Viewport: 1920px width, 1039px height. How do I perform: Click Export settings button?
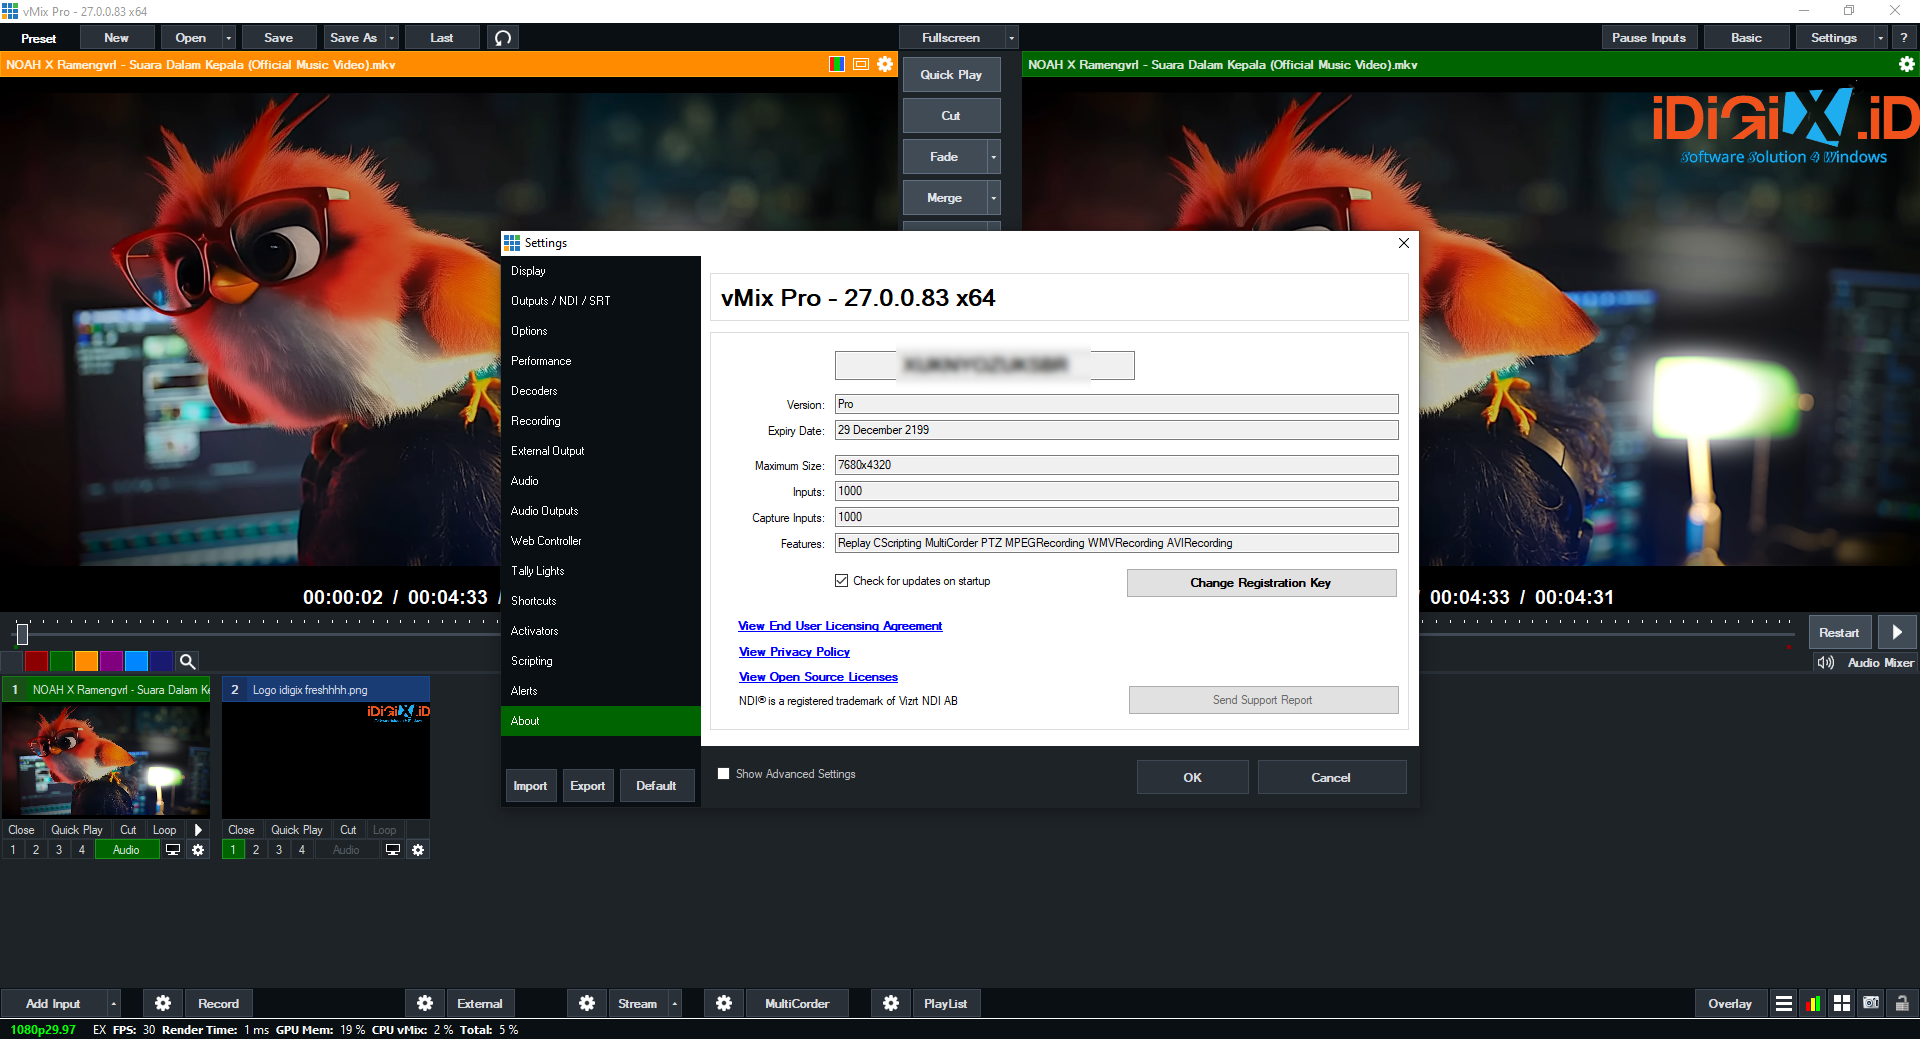[x=588, y=786]
